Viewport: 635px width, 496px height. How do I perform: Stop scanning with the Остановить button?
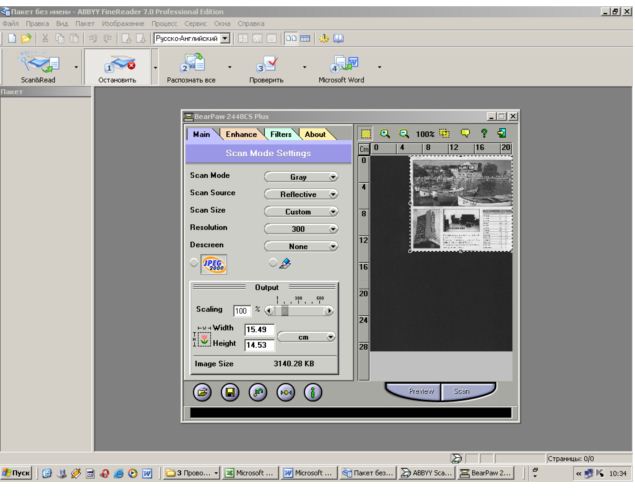click(x=118, y=65)
